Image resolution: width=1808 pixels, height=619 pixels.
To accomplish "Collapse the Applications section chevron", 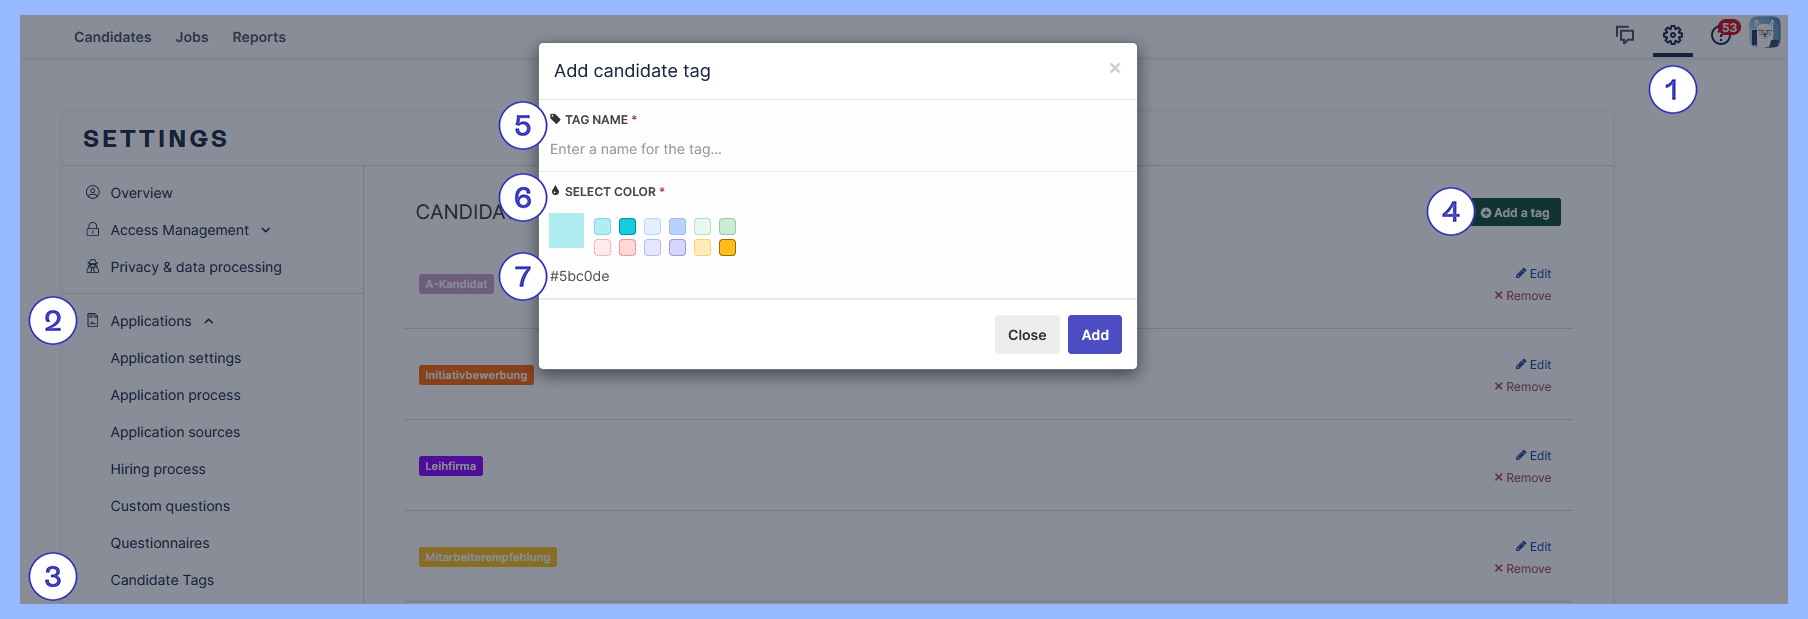I will 209,321.
